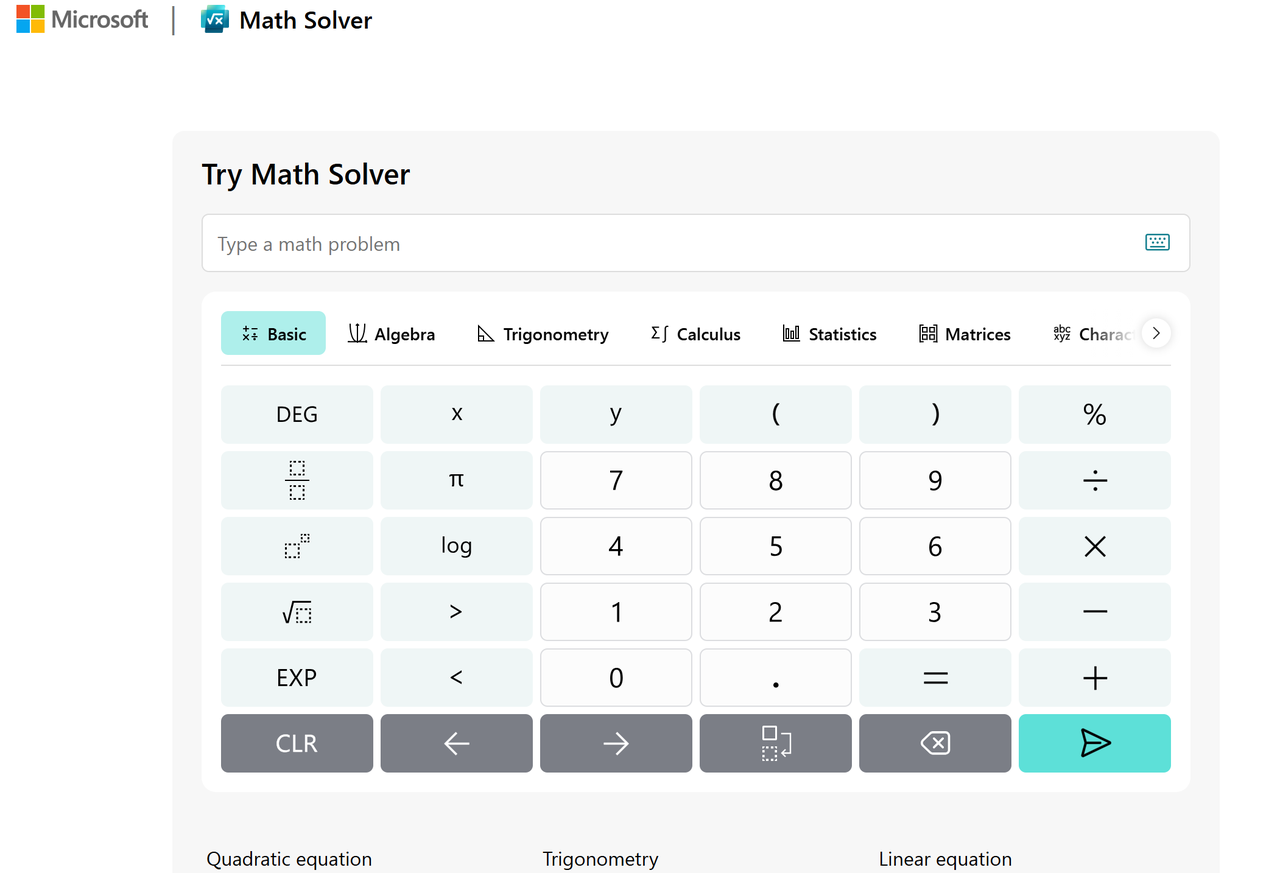Screen dimensions: 1280x873
Task: Toggle the DEG angle mode key
Action: coord(297,414)
